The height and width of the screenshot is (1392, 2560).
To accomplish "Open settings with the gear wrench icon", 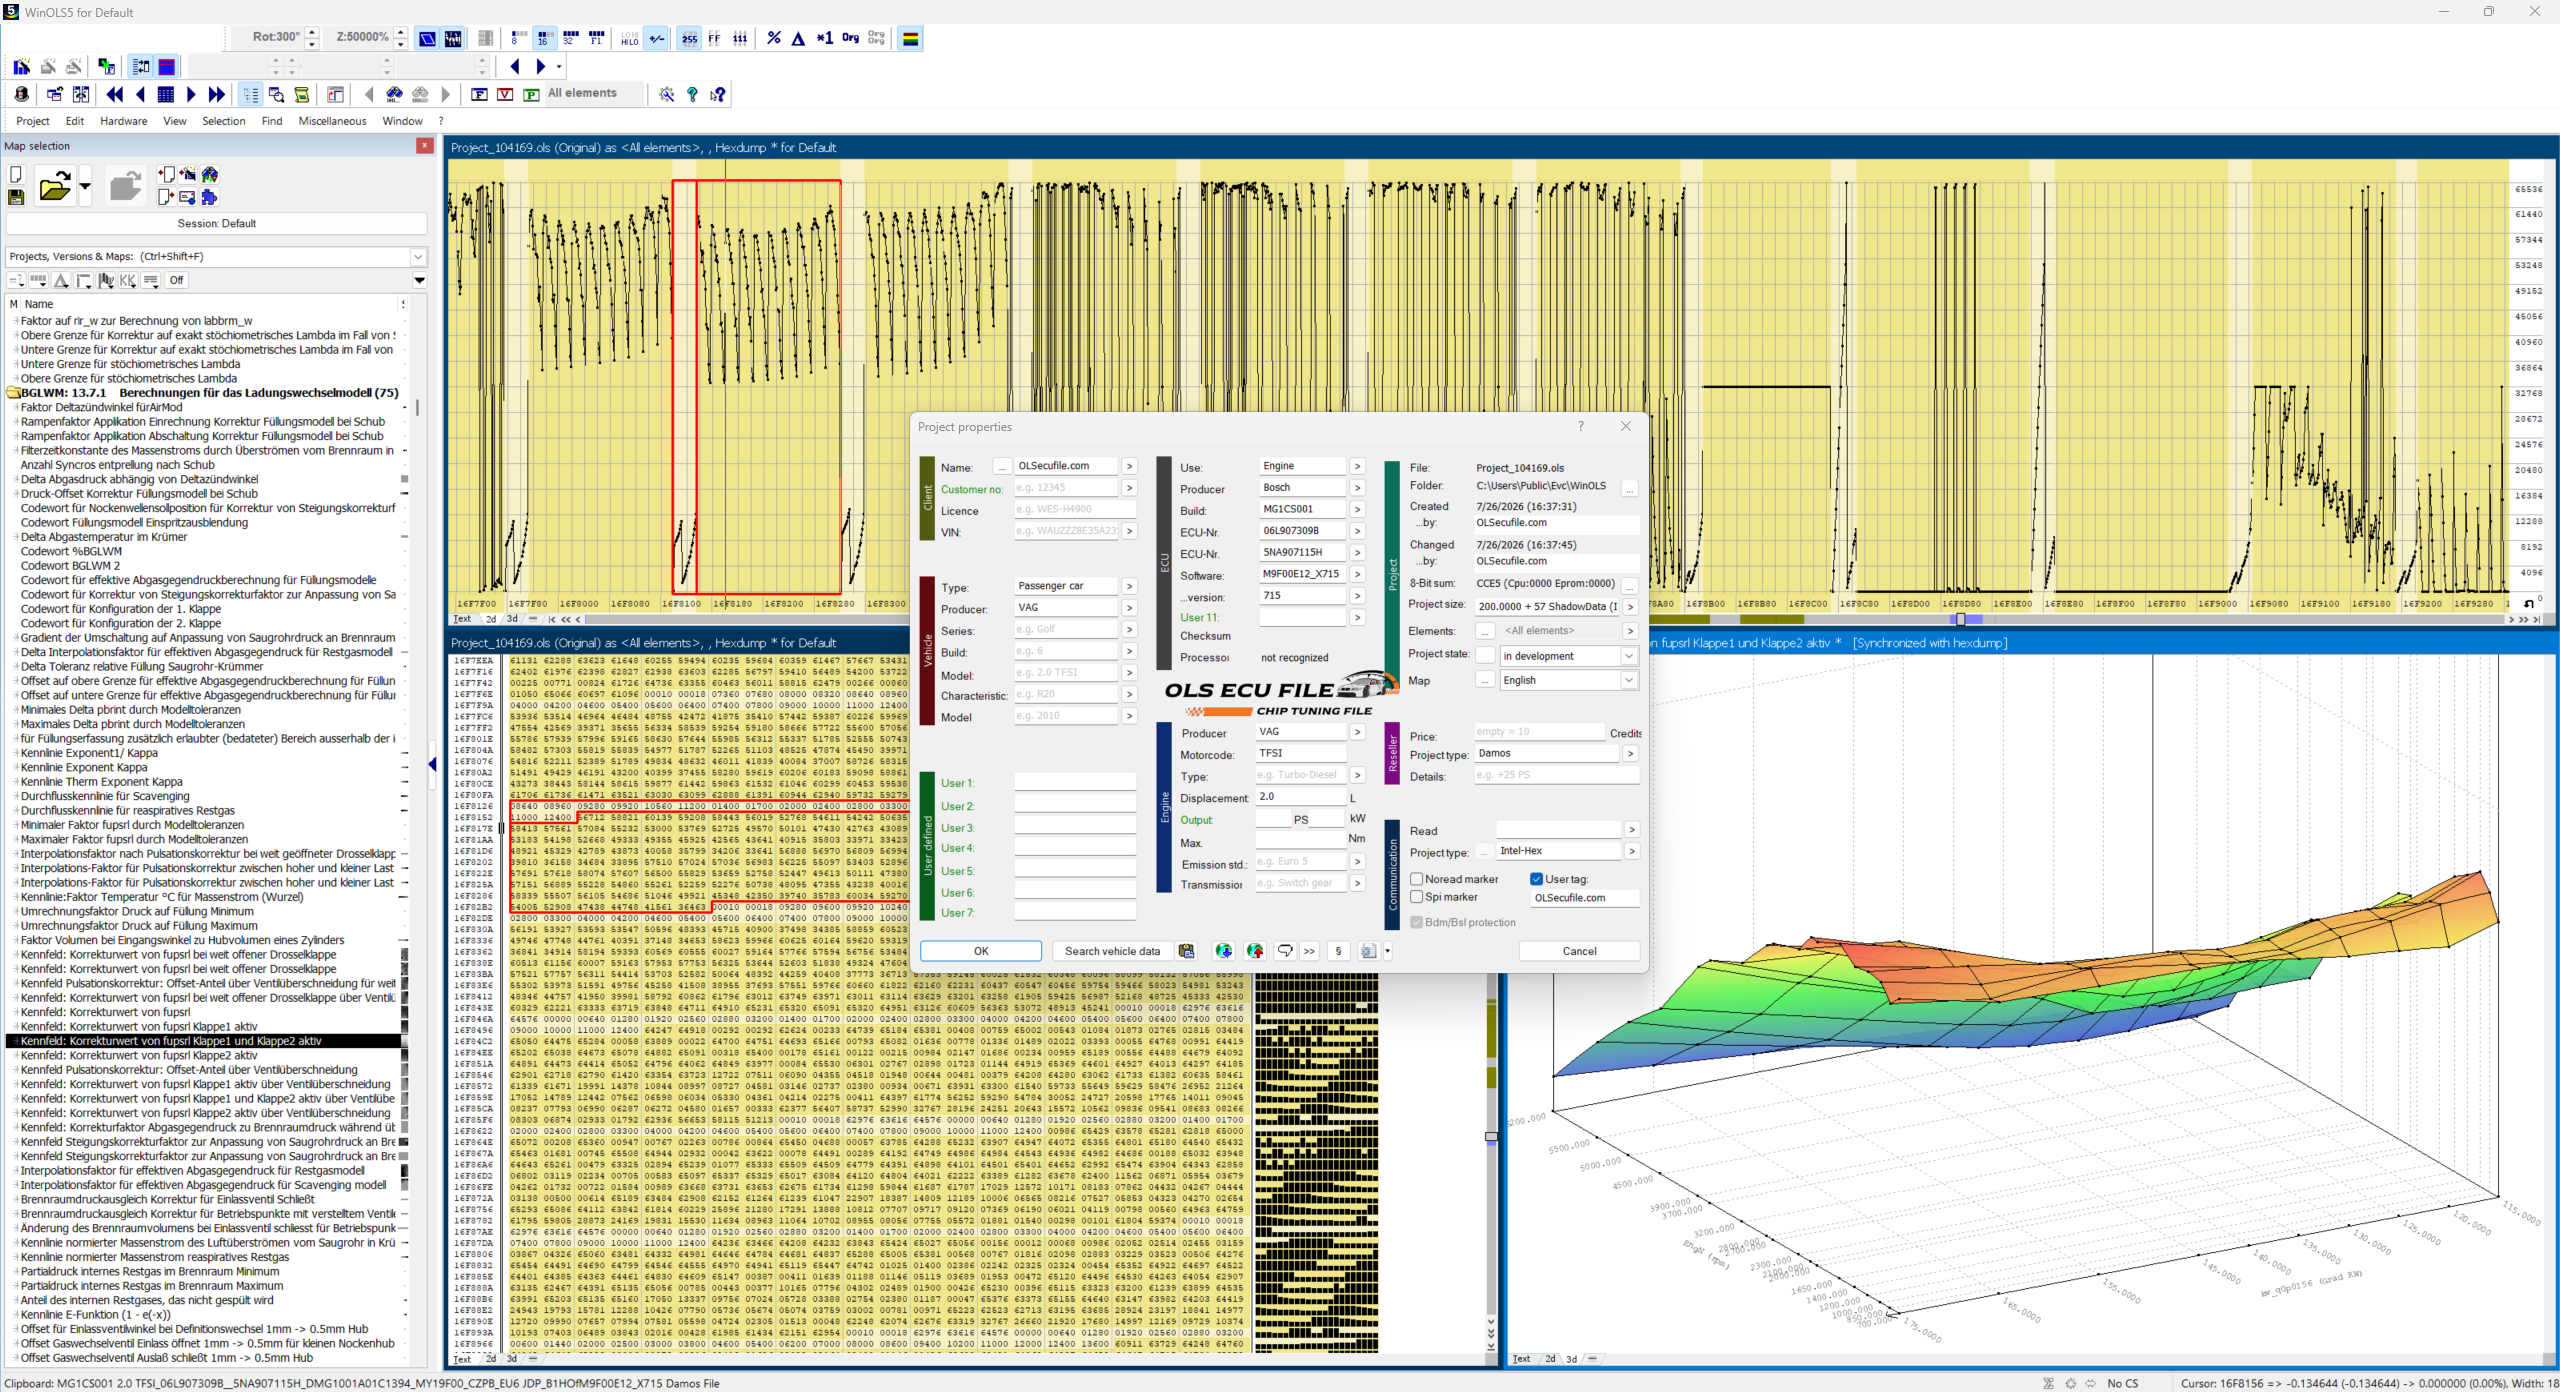I will (x=667, y=94).
